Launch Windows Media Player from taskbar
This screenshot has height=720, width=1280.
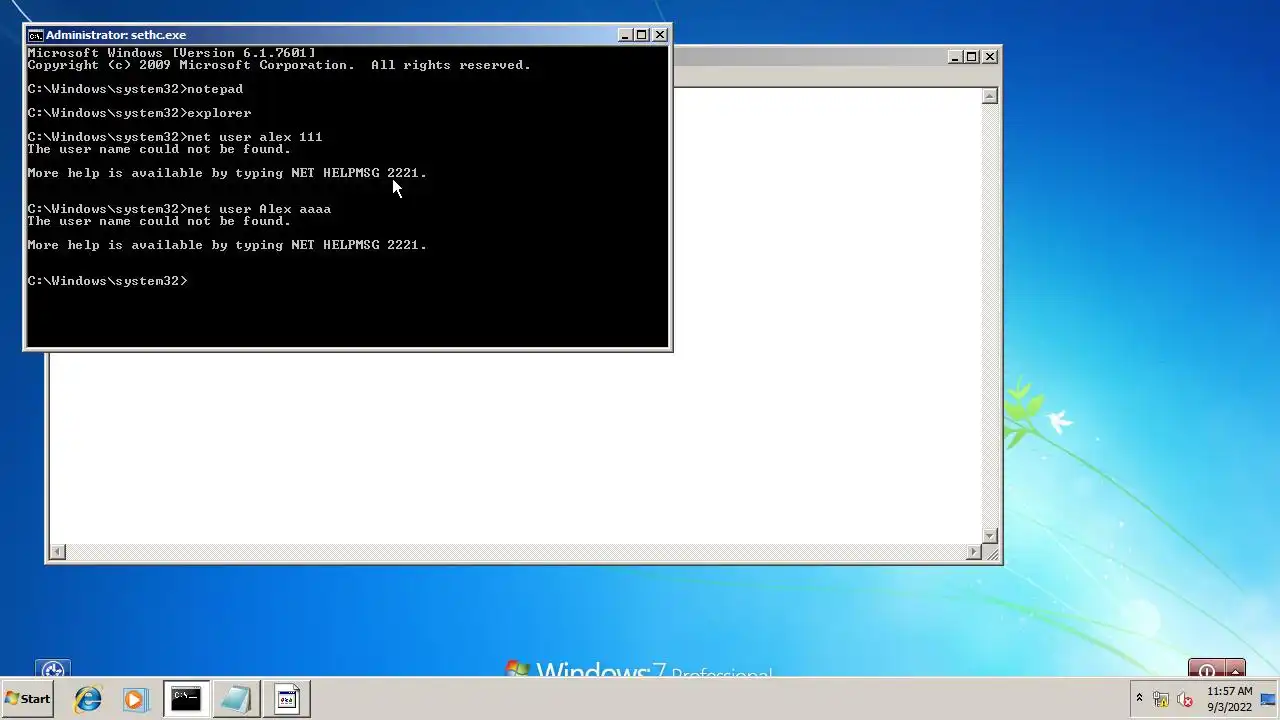(135, 699)
